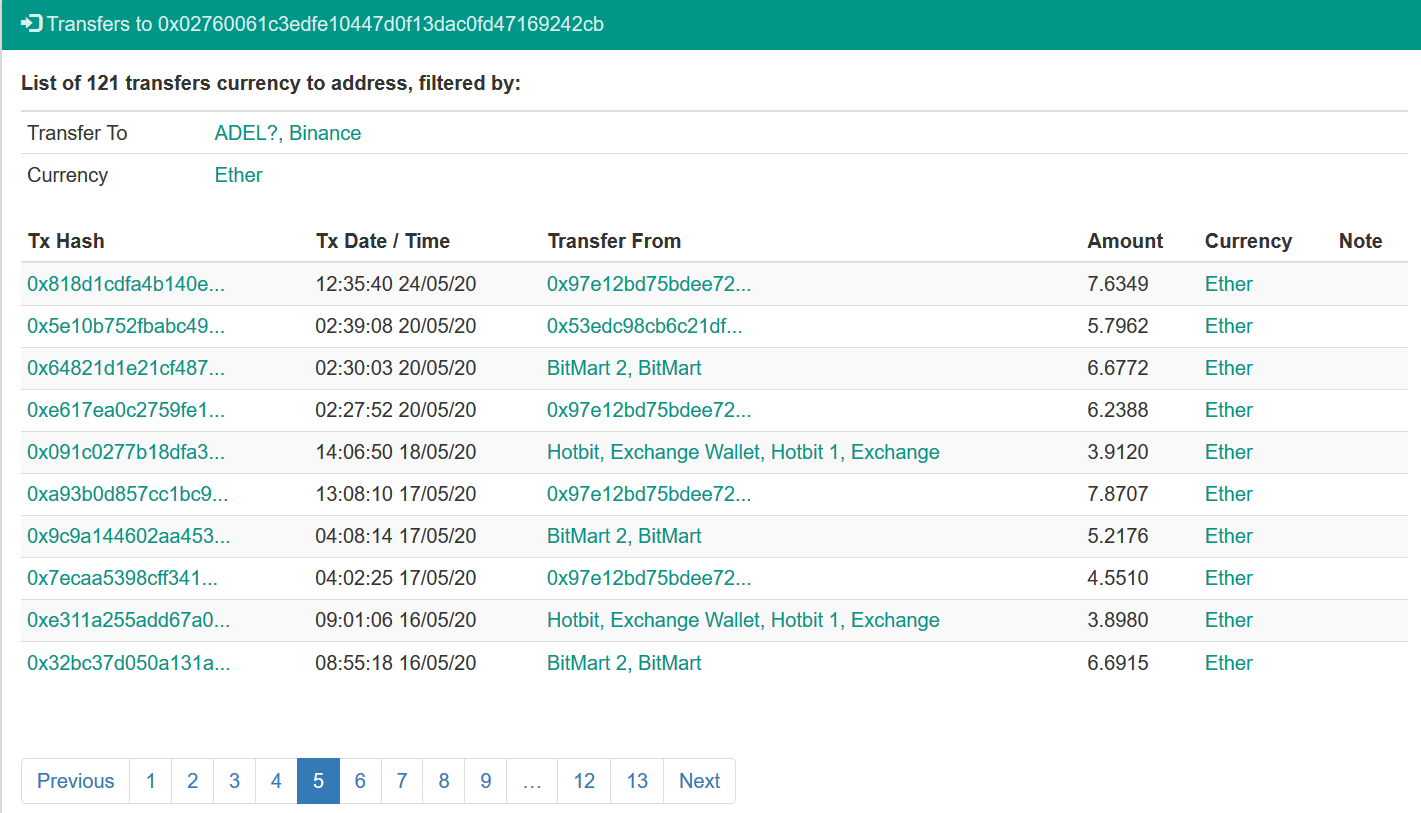Open BitMart 2 sender at 02:30:03 20/05/20
Screen dimensions: 1421x813
pos(624,368)
